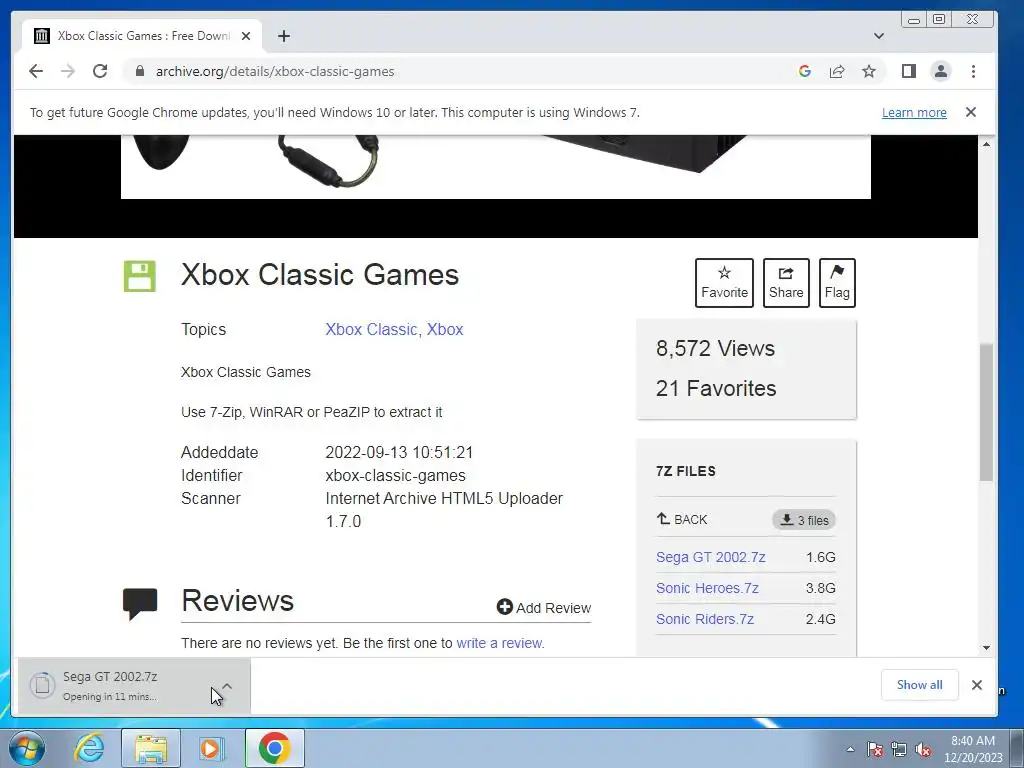Launch Internet Explorer from taskbar

tap(89, 748)
